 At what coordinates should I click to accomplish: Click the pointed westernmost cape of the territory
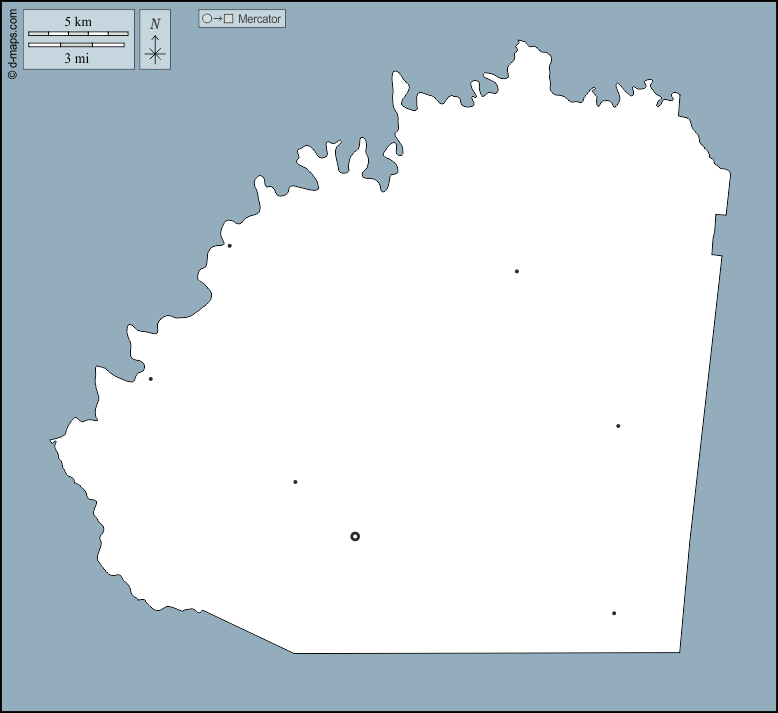52,440
